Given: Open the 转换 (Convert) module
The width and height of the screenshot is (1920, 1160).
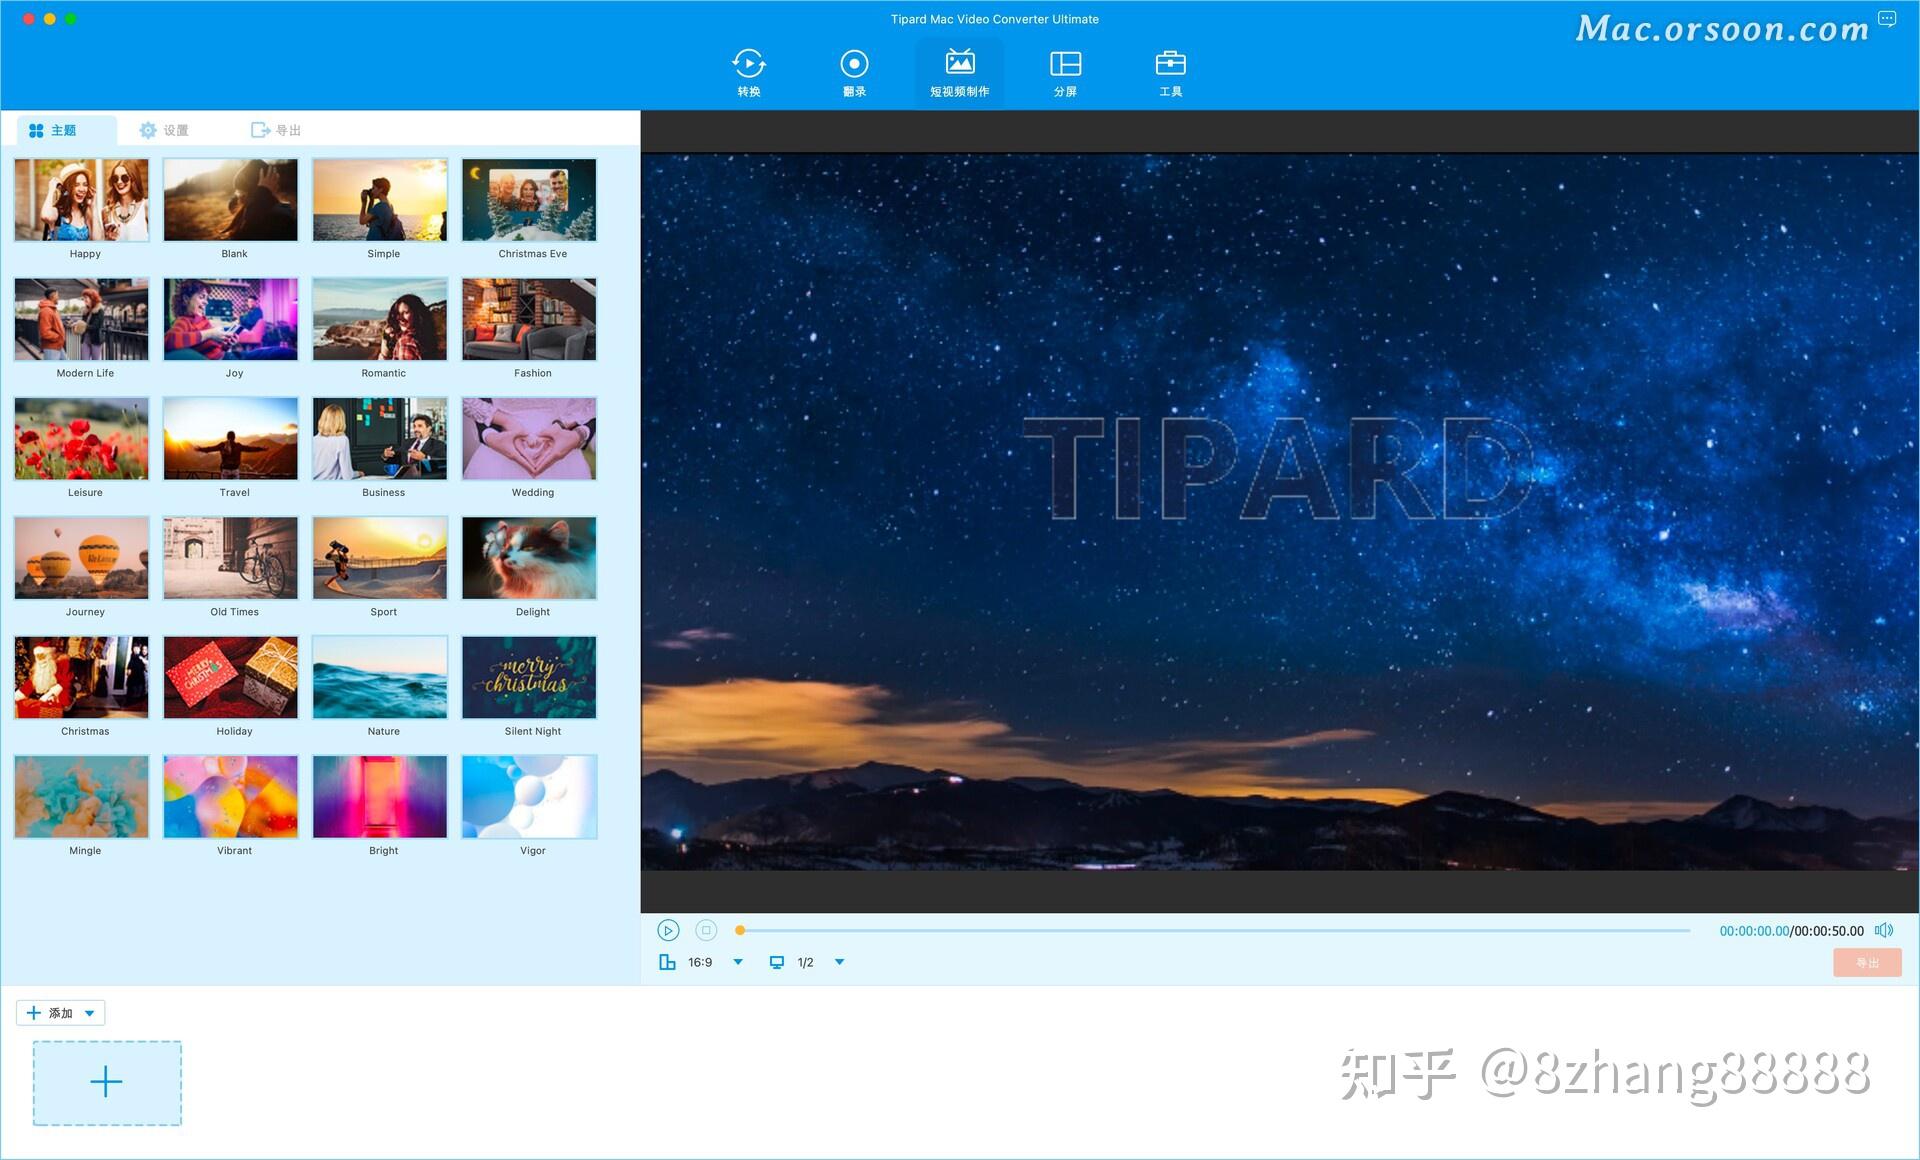Looking at the screenshot, I should (x=748, y=70).
